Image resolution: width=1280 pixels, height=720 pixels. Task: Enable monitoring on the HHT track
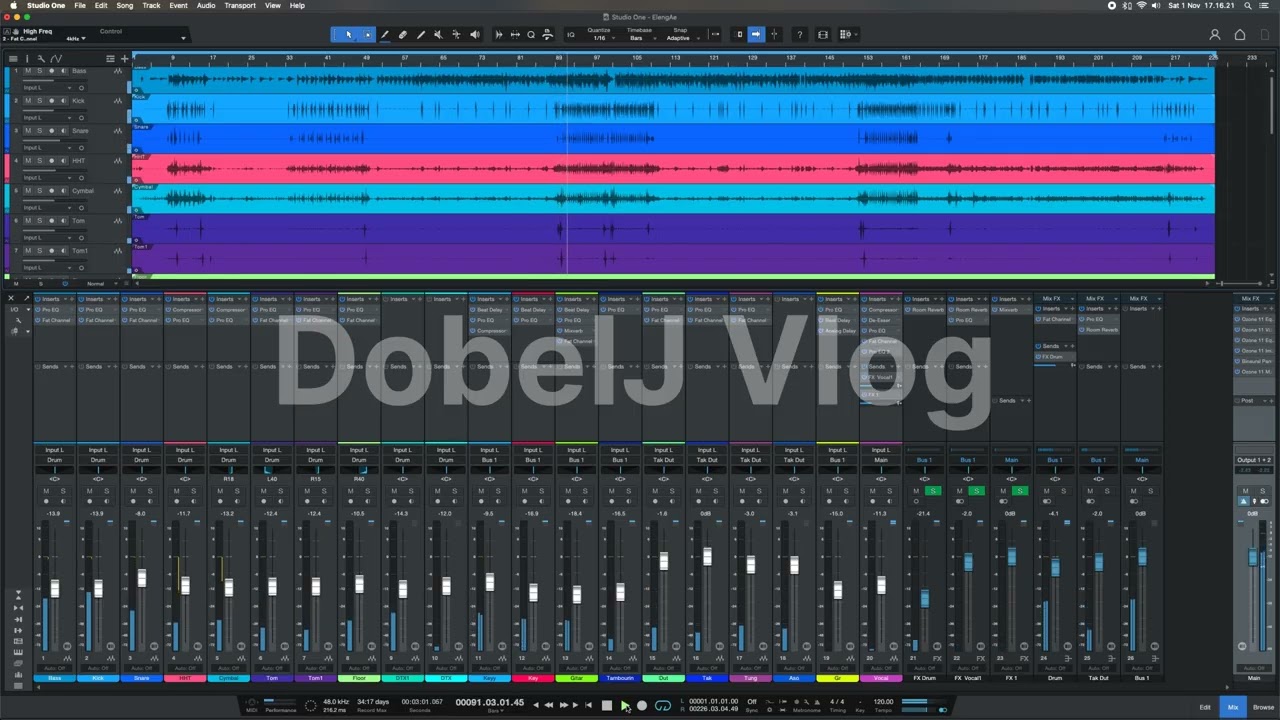pos(65,161)
